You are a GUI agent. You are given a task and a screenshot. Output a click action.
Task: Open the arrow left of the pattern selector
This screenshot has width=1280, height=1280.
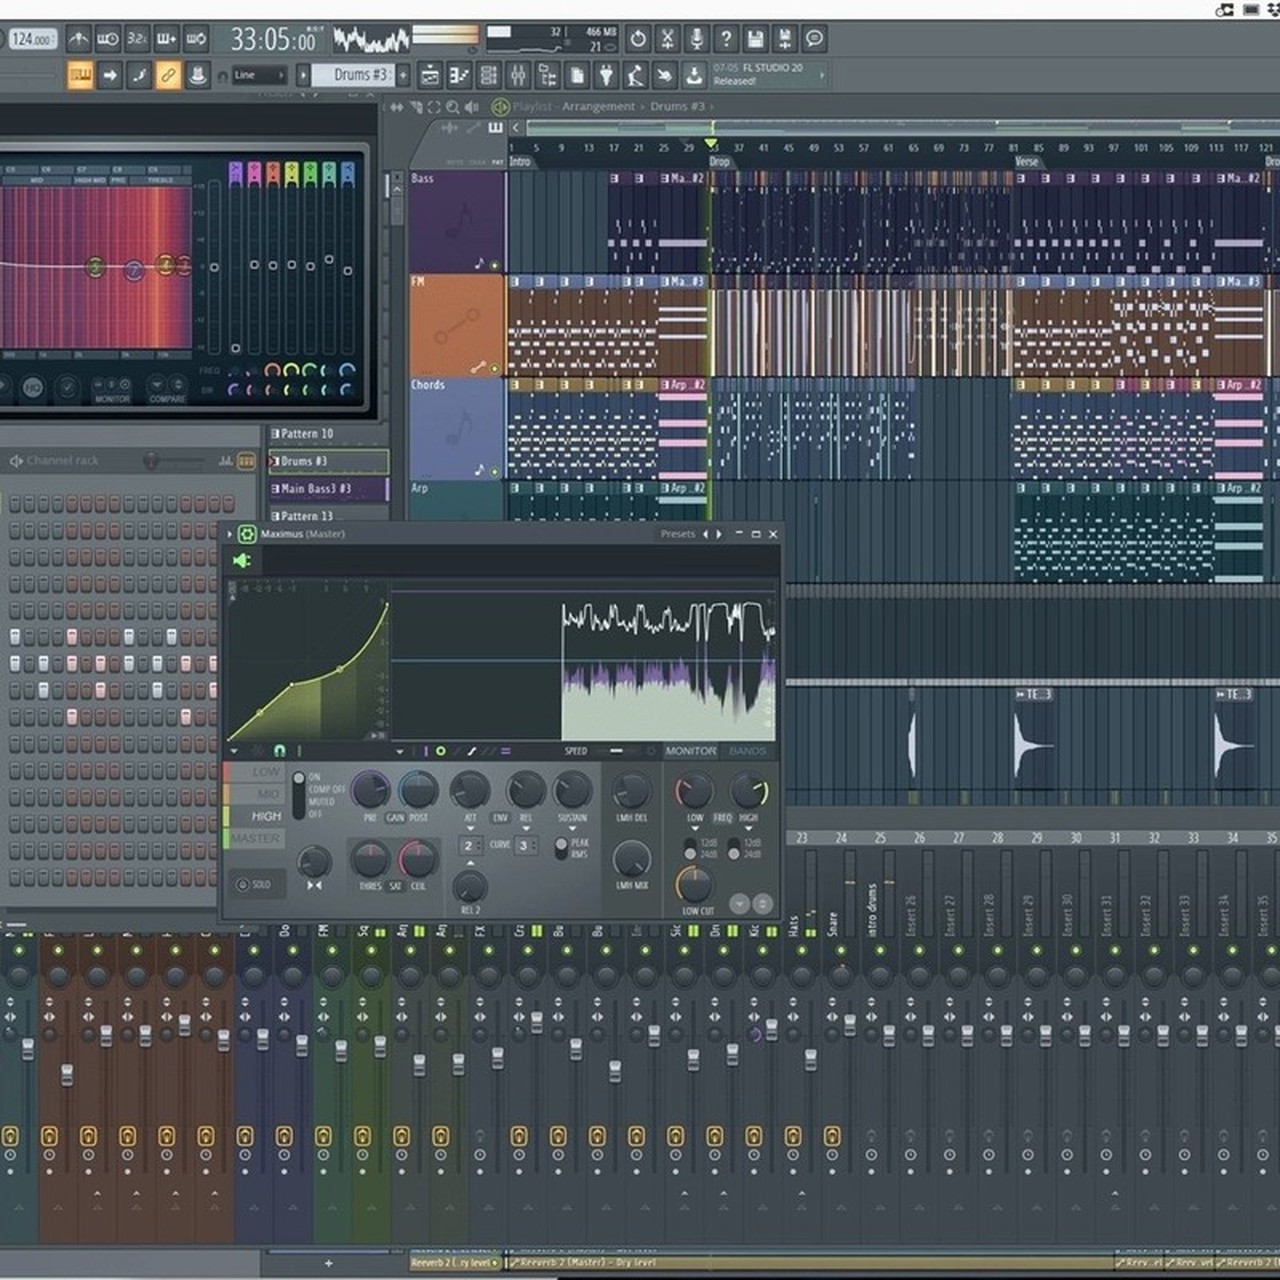coord(303,75)
